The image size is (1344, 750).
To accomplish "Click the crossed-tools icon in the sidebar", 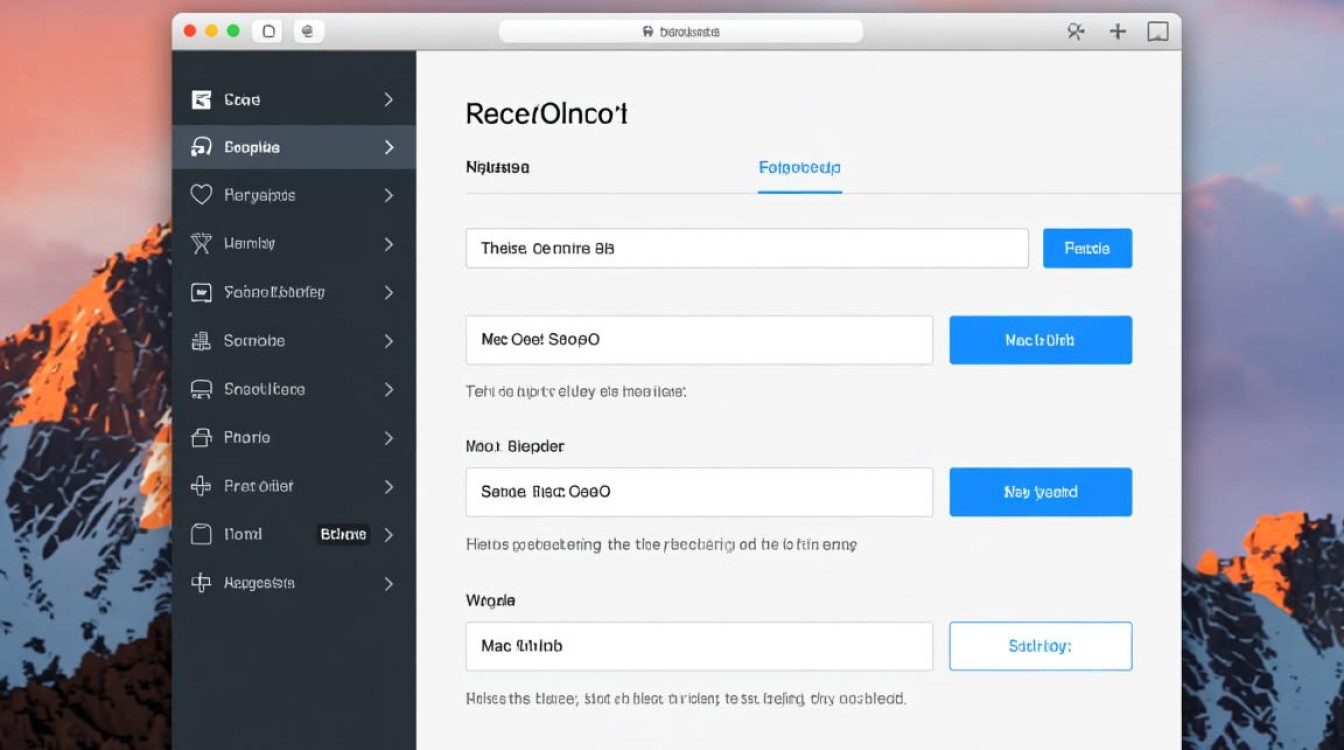I will click(x=201, y=243).
